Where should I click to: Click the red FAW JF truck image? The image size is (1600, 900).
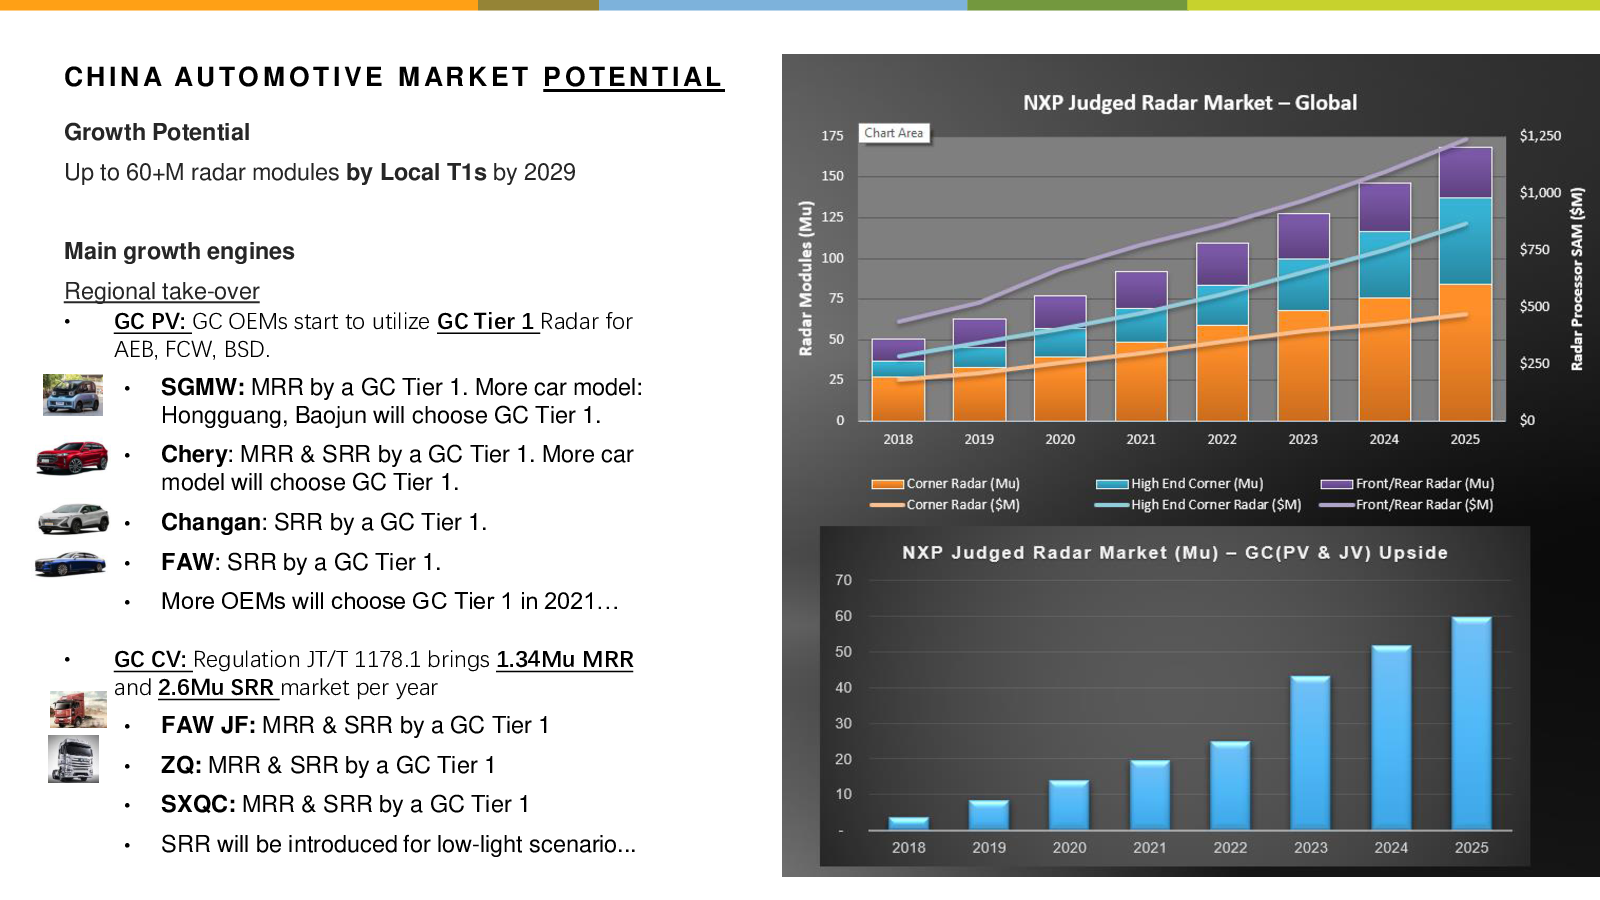pyautogui.click(x=78, y=709)
